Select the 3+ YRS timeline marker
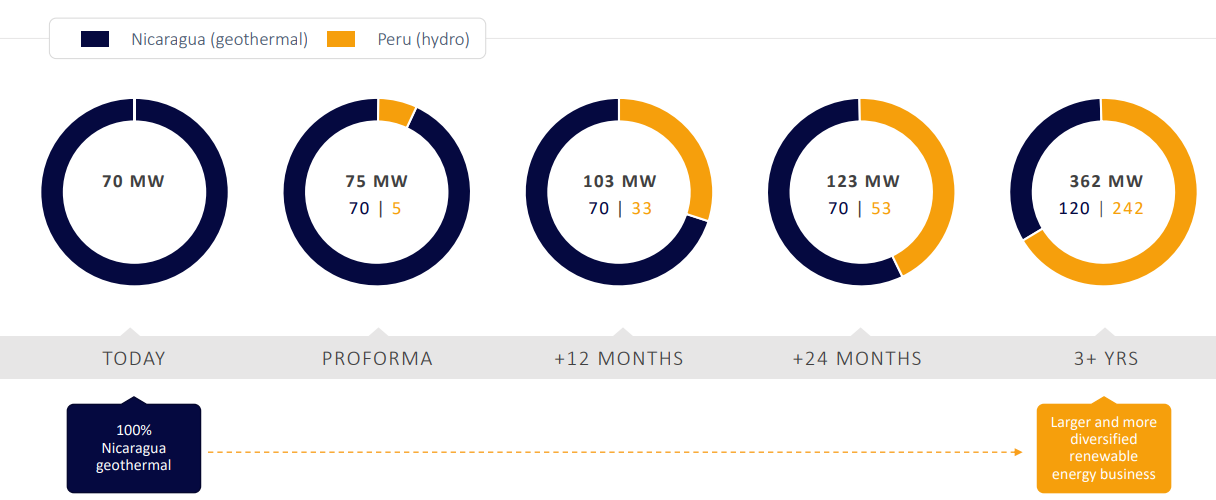The width and height of the screenshot is (1216, 500). pos(1104,358)
